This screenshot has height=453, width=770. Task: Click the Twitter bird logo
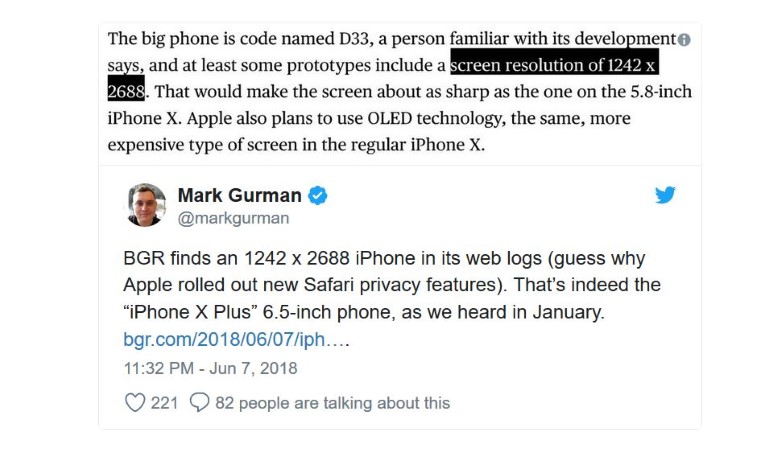pyautogui.click(x=665, y=195)
